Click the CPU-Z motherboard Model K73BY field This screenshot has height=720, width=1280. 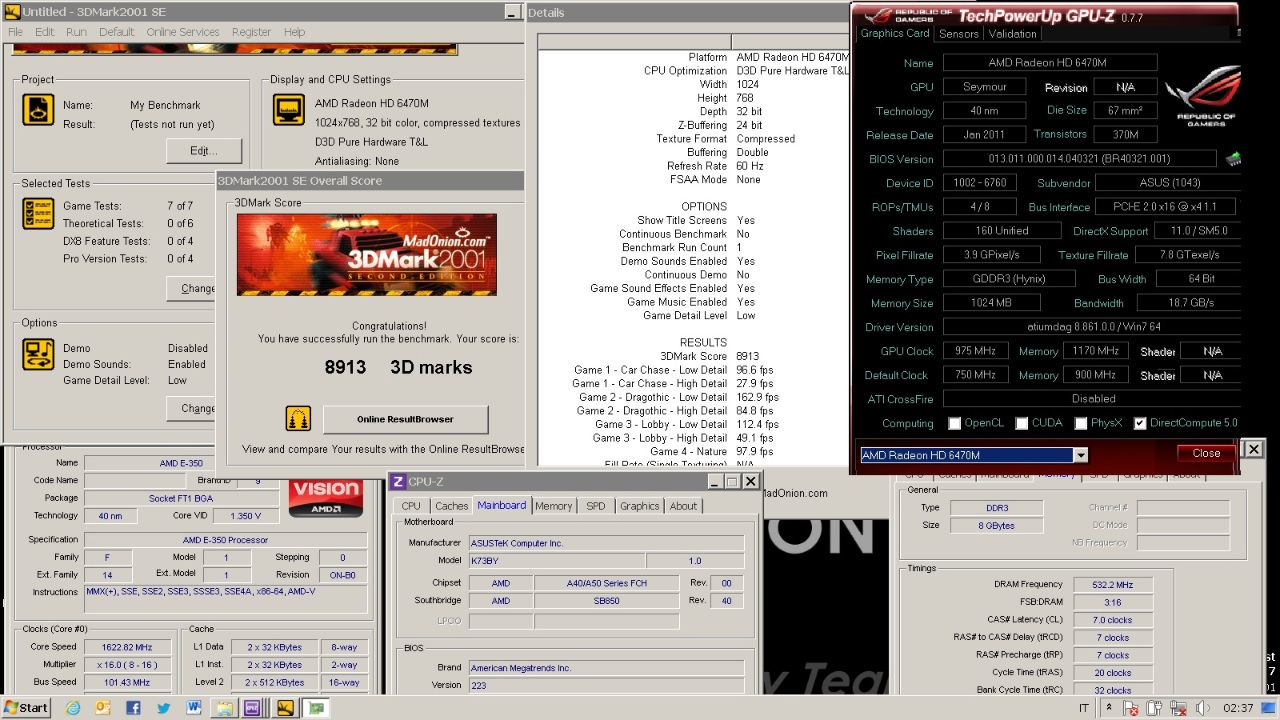(x=557, y=561)
